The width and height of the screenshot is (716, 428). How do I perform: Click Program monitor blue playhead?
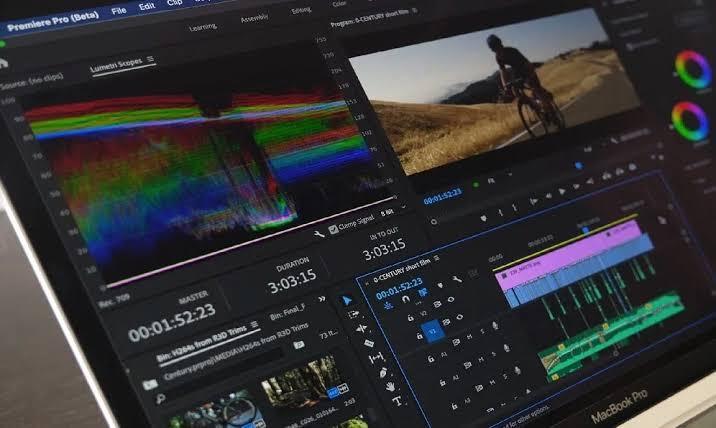coord(579,165)
